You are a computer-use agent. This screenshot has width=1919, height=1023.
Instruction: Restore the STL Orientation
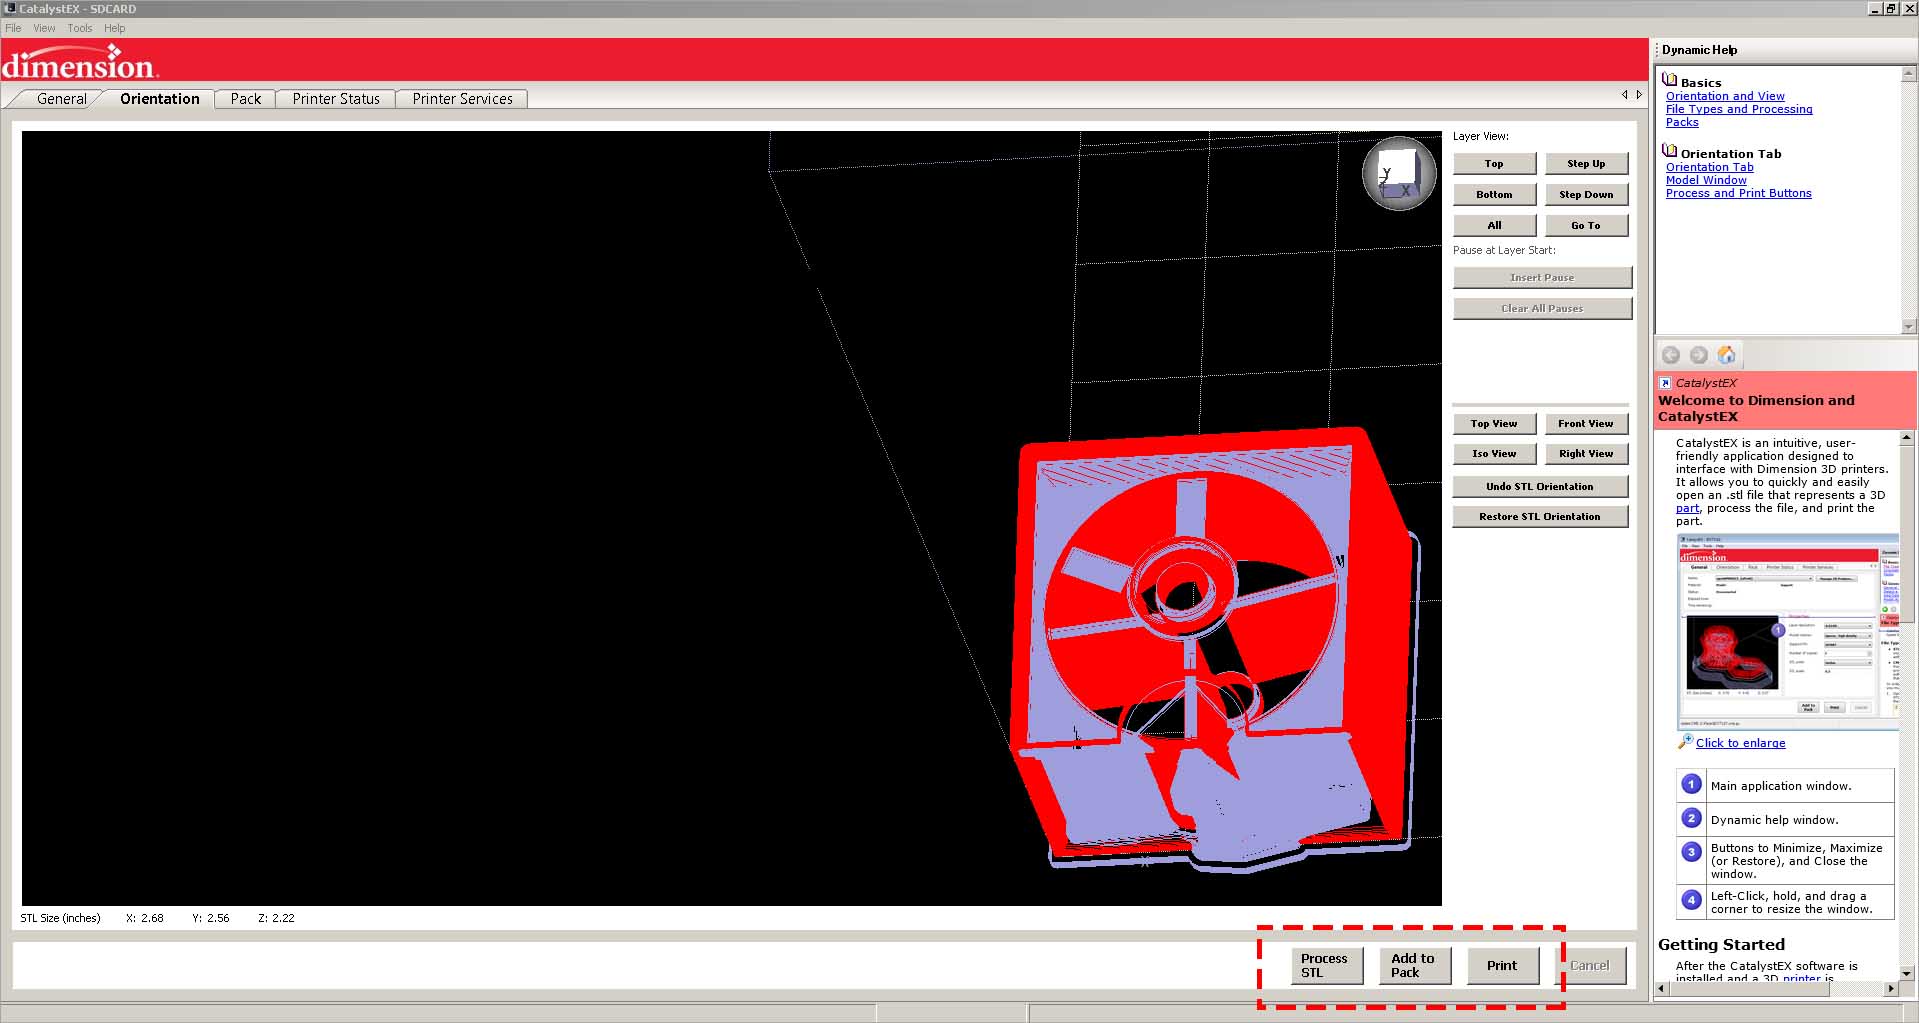1540,517
